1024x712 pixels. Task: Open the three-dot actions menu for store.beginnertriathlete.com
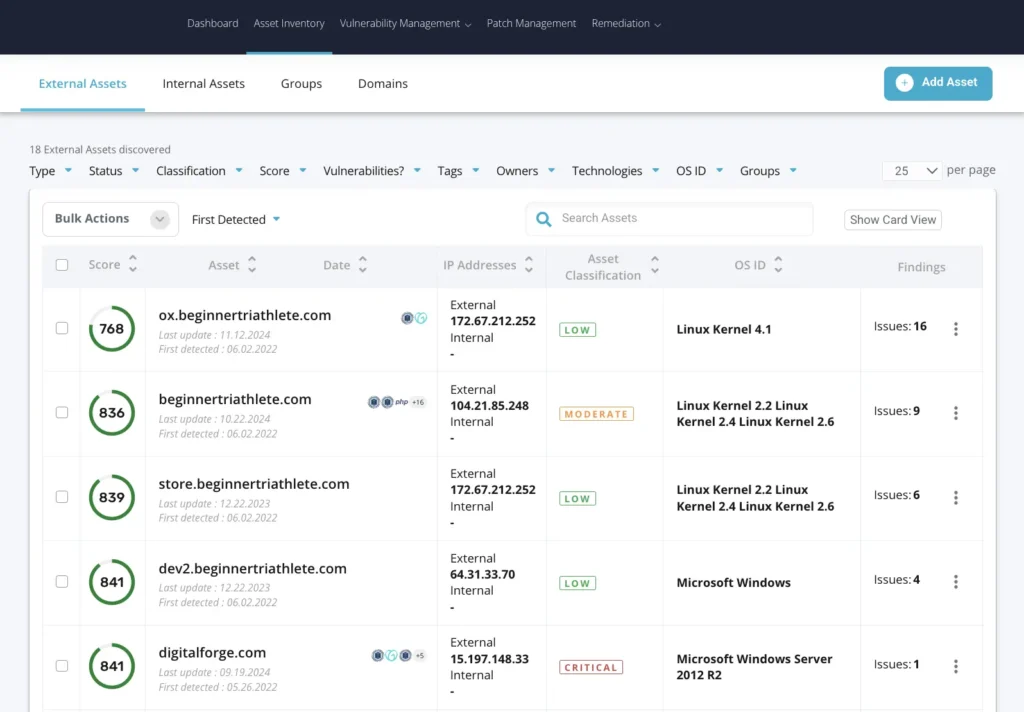coord(956,497)
